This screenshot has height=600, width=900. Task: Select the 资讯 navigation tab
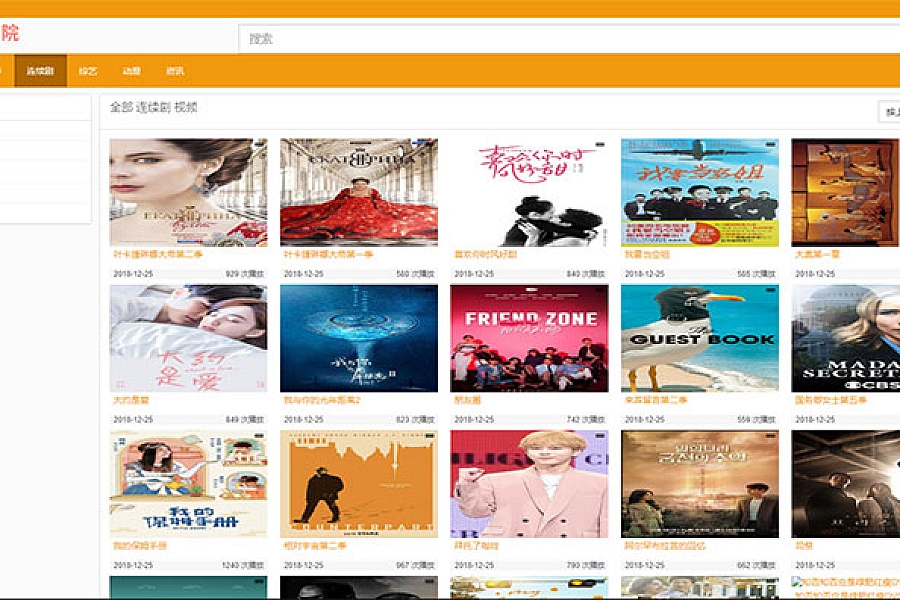(175, 71)
